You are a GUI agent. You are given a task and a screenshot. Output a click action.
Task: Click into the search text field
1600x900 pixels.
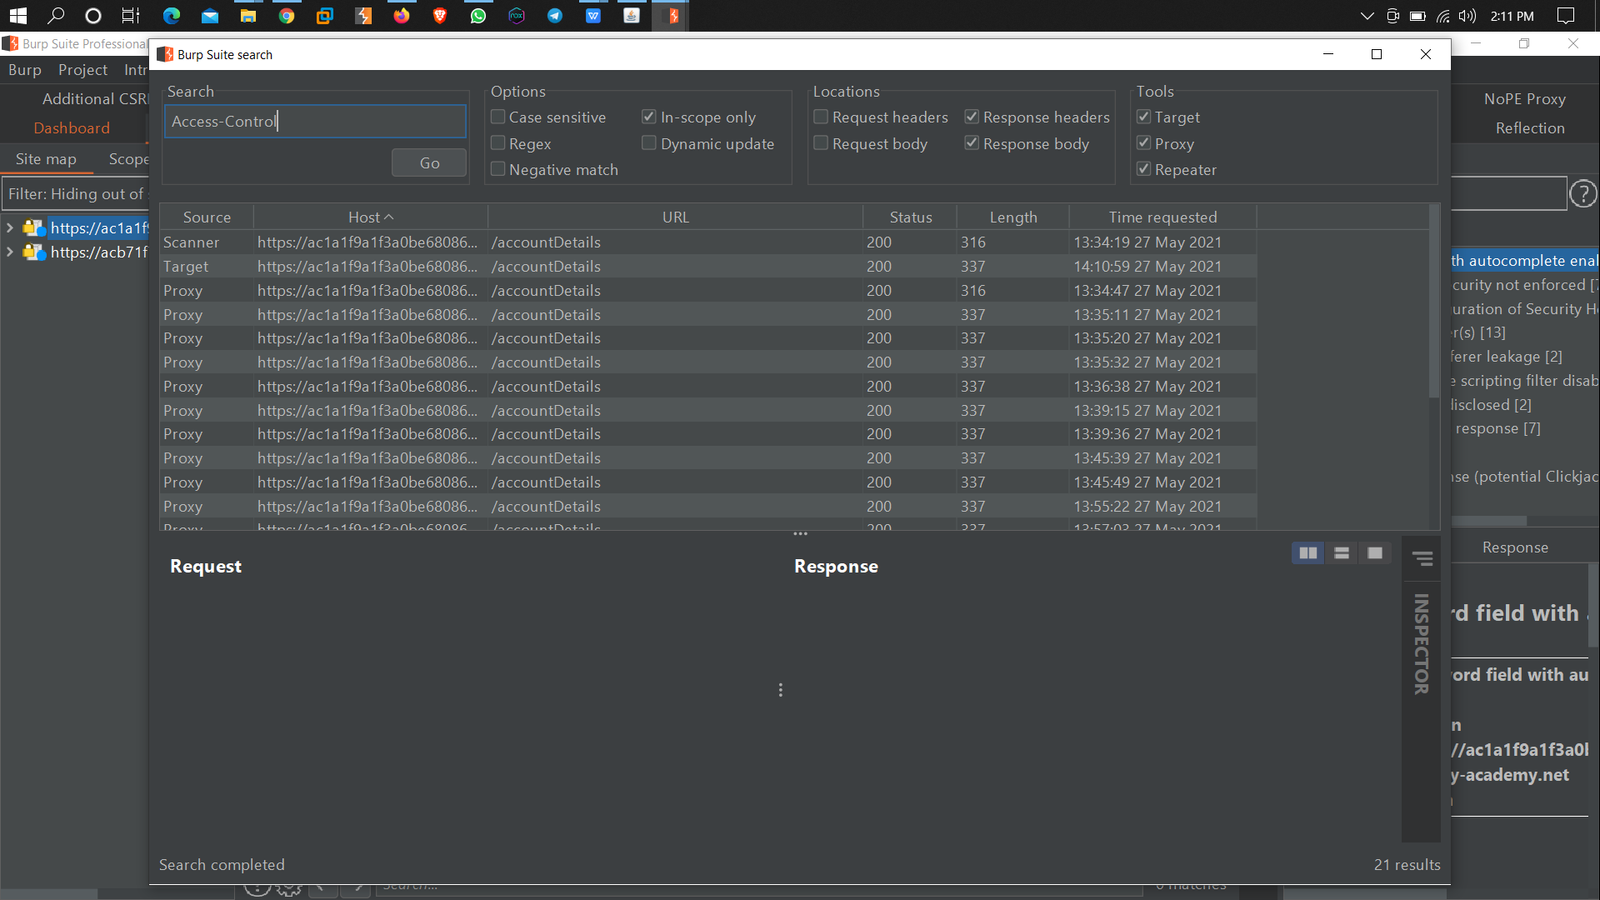[x=315, y=121]
